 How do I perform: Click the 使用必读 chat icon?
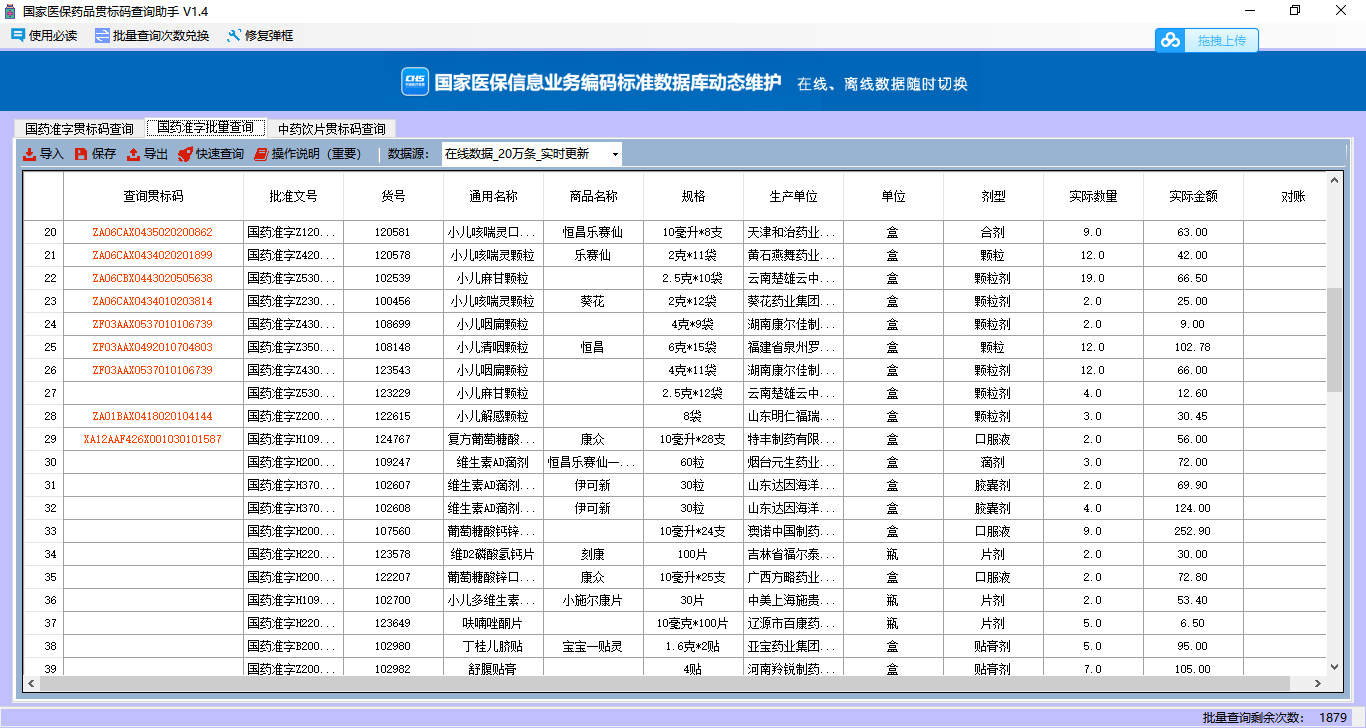(18, 35)
